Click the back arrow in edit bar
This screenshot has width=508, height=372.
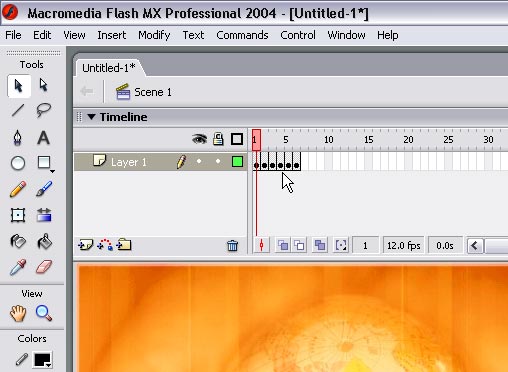coord(87,91)
